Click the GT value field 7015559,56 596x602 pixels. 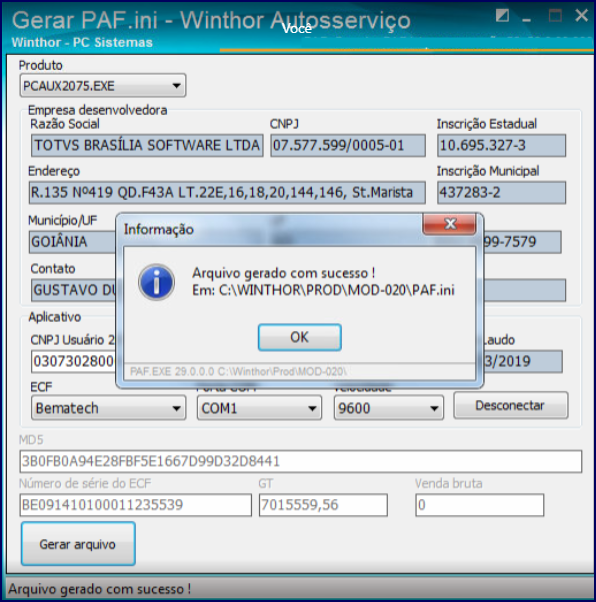tap(323, 505)
